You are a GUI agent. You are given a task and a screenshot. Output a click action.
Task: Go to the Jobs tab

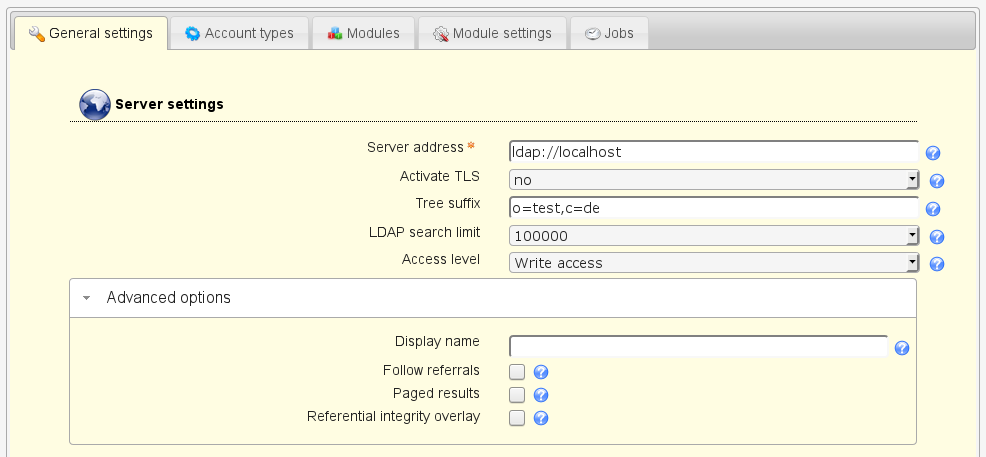(609, 33)
